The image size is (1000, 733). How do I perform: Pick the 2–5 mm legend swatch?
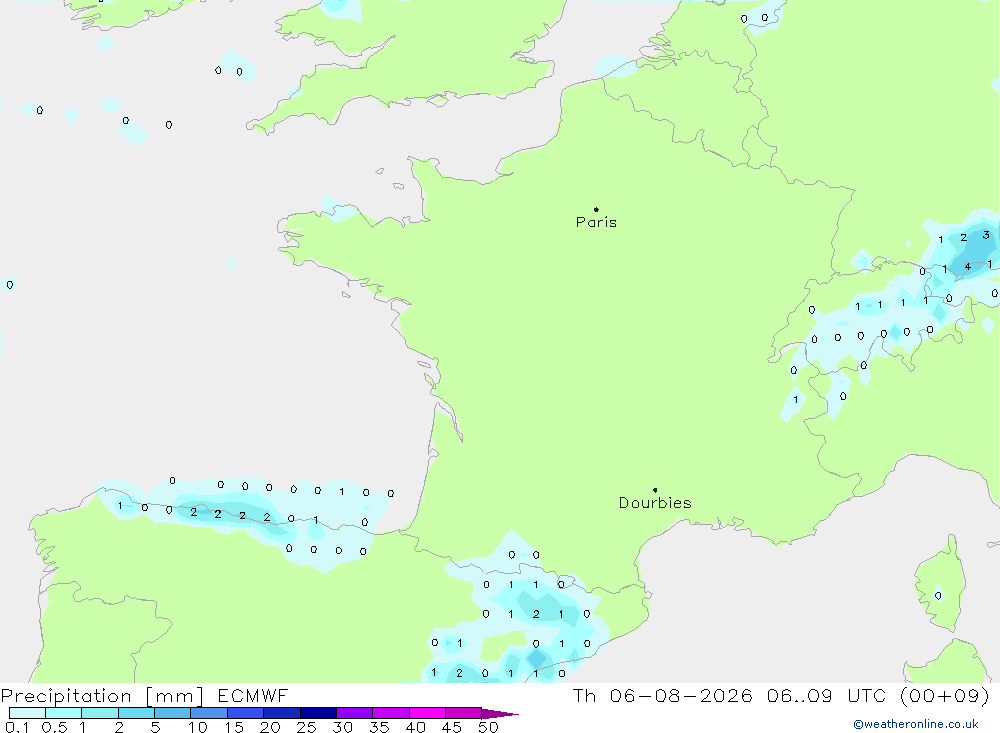click(x=136, y=713)
